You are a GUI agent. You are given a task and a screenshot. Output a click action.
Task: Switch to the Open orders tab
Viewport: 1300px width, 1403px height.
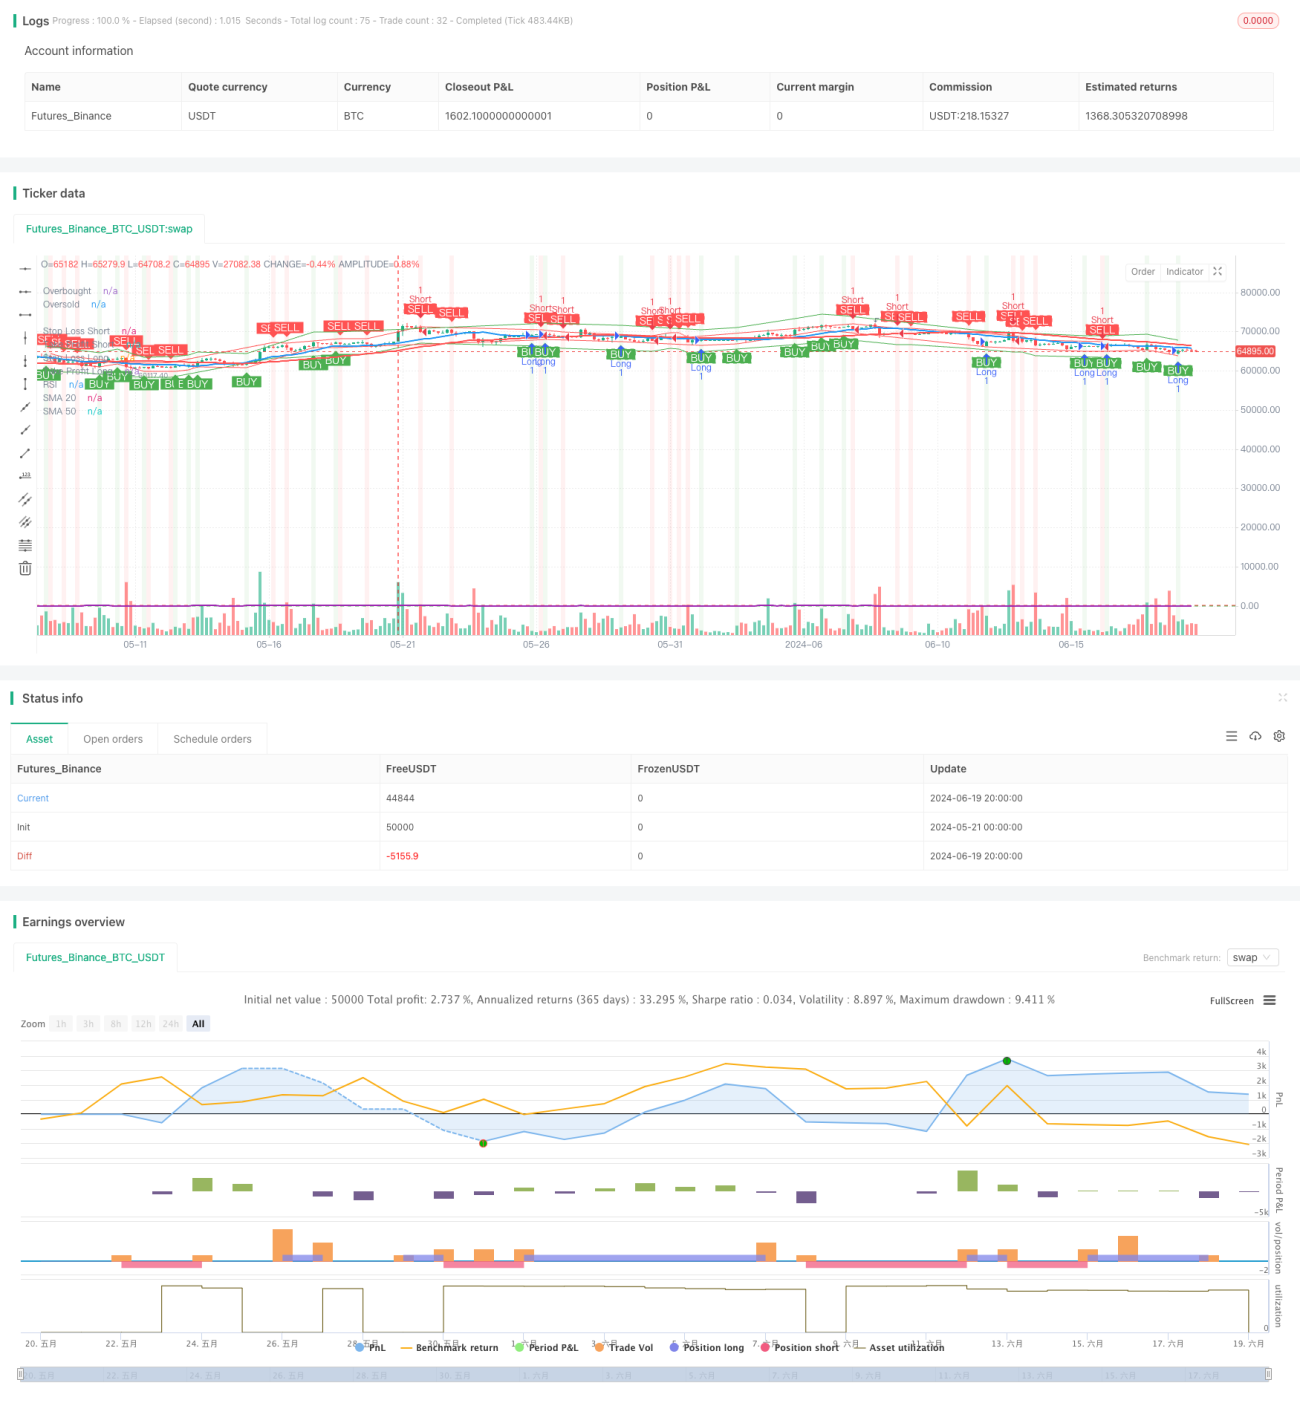(113, 739)
